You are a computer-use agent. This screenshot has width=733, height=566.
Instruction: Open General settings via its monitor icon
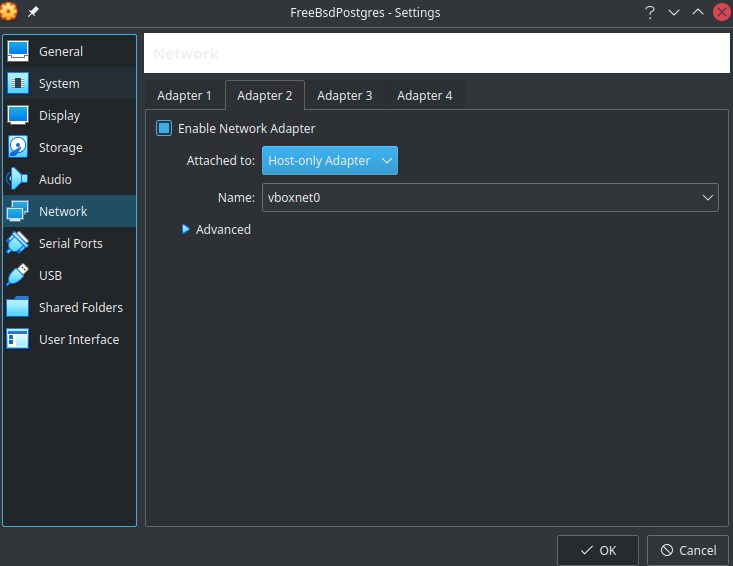tap(18, 51)
